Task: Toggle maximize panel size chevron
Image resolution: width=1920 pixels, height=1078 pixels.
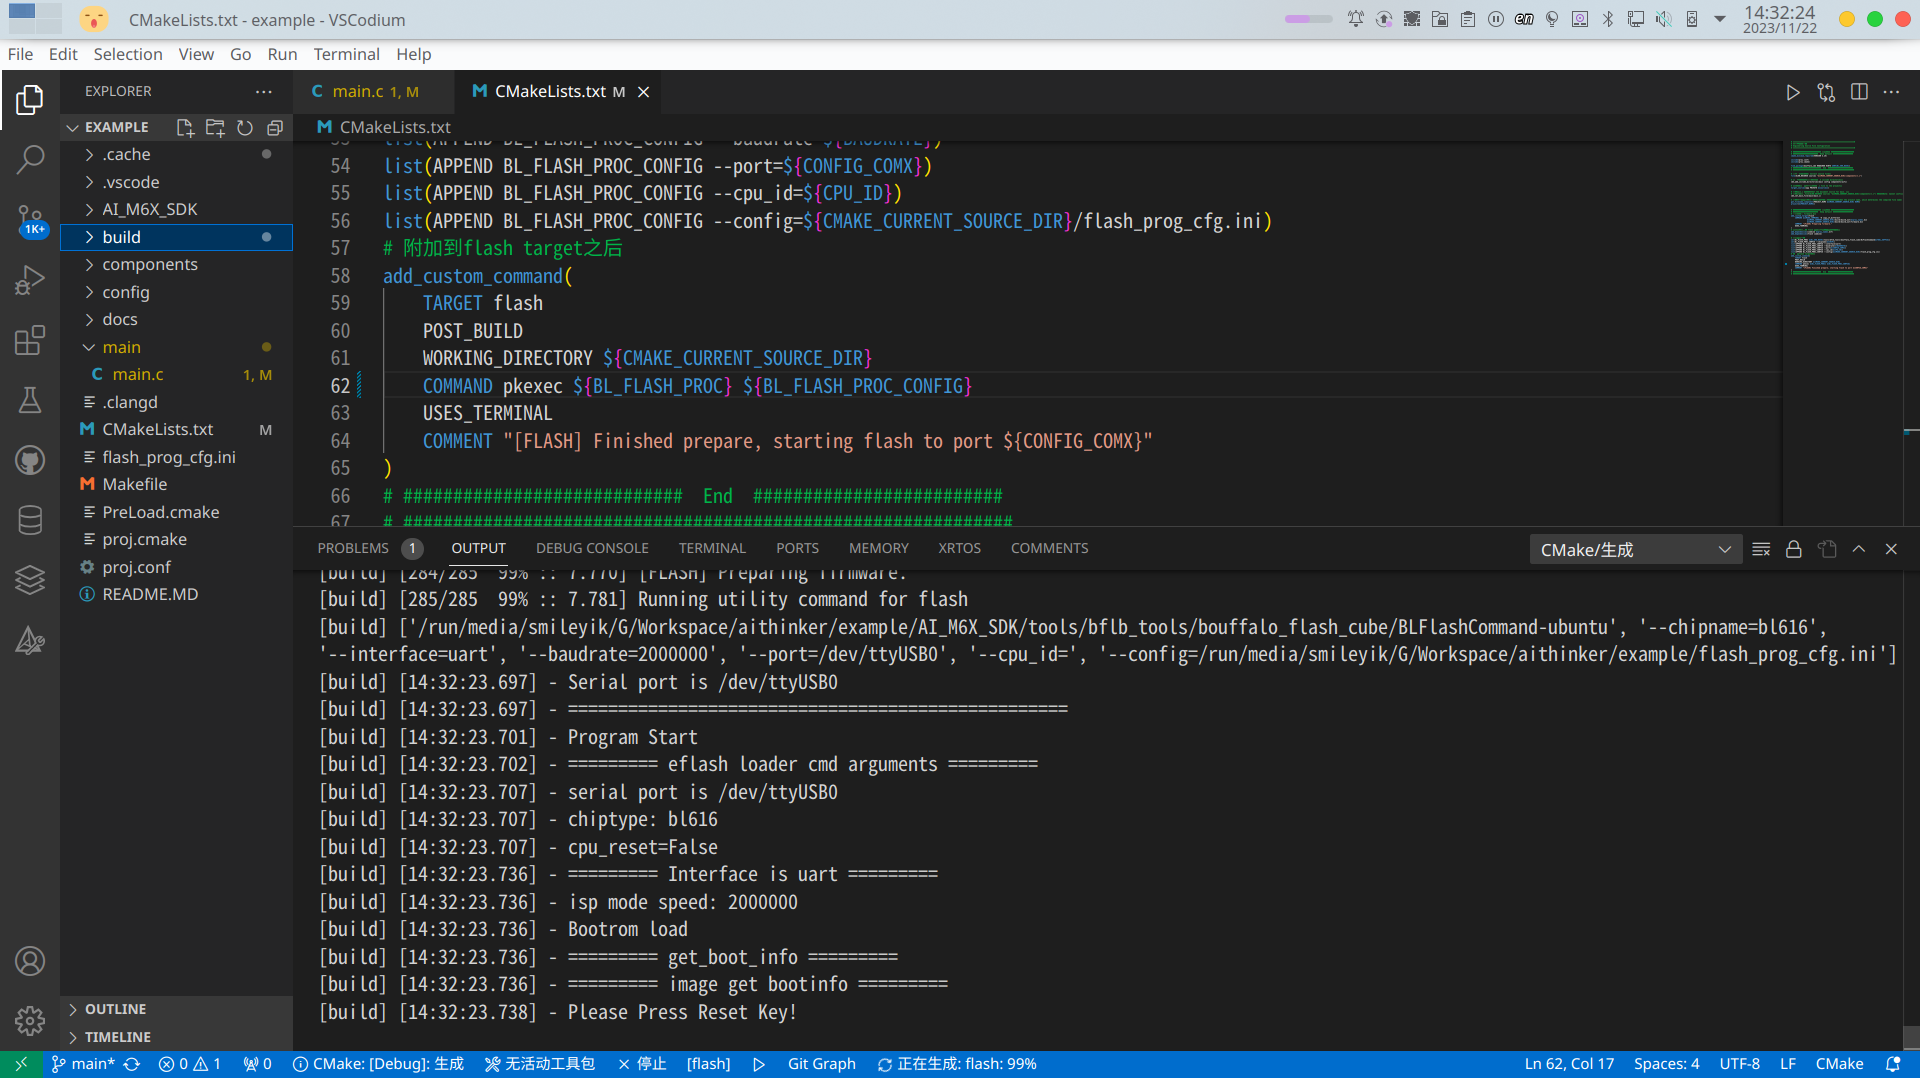Action: pos(1859,549)
